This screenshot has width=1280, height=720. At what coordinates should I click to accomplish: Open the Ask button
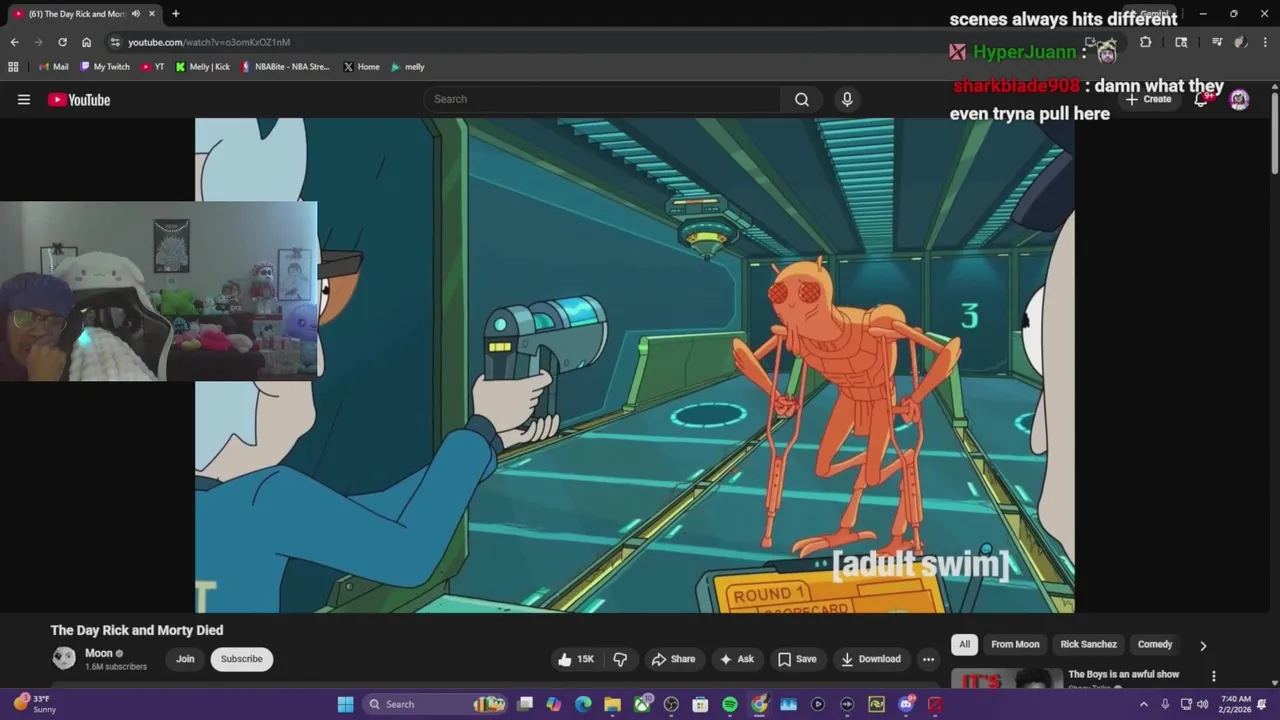pyautogui.click(x=737, y=659)
